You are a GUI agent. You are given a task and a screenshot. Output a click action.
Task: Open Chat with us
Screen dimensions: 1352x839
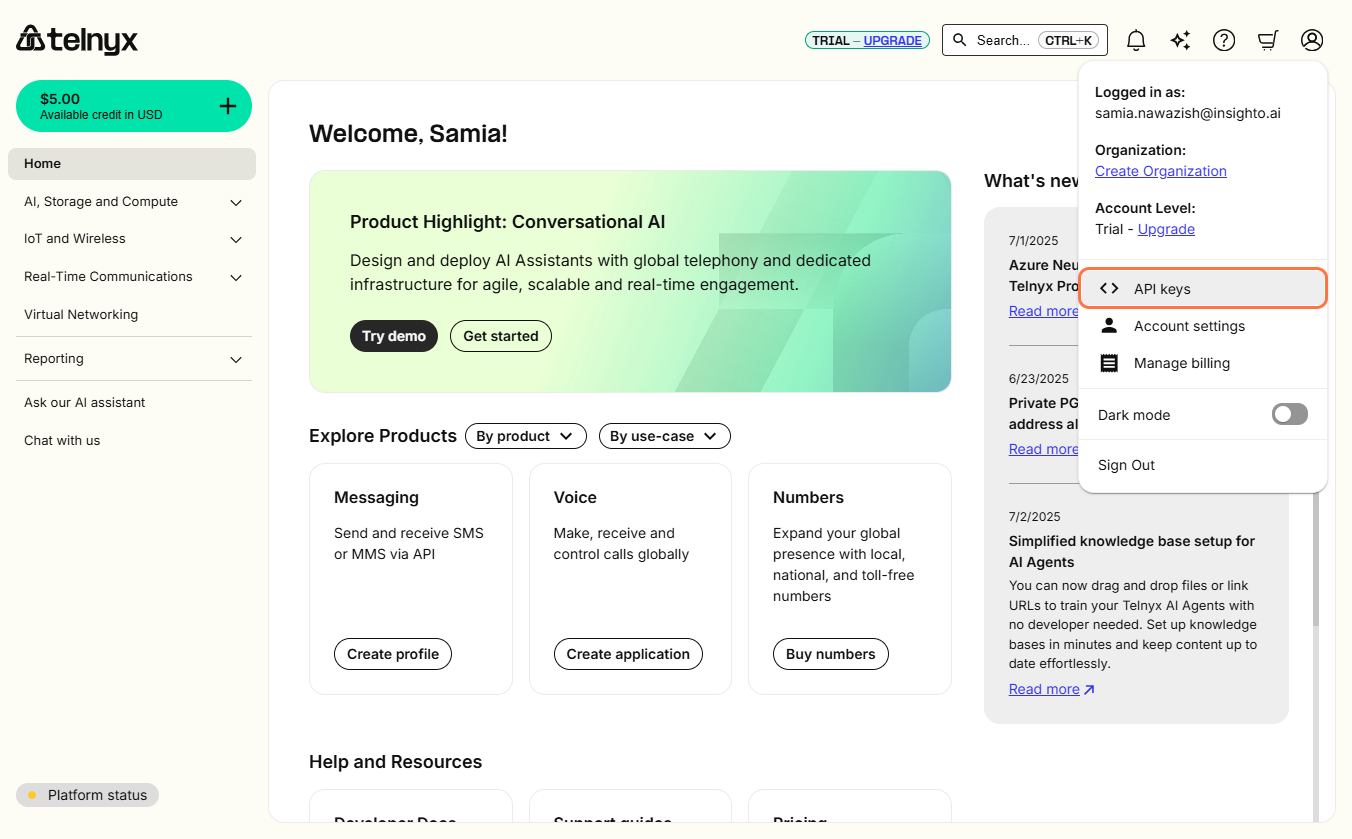62,440
